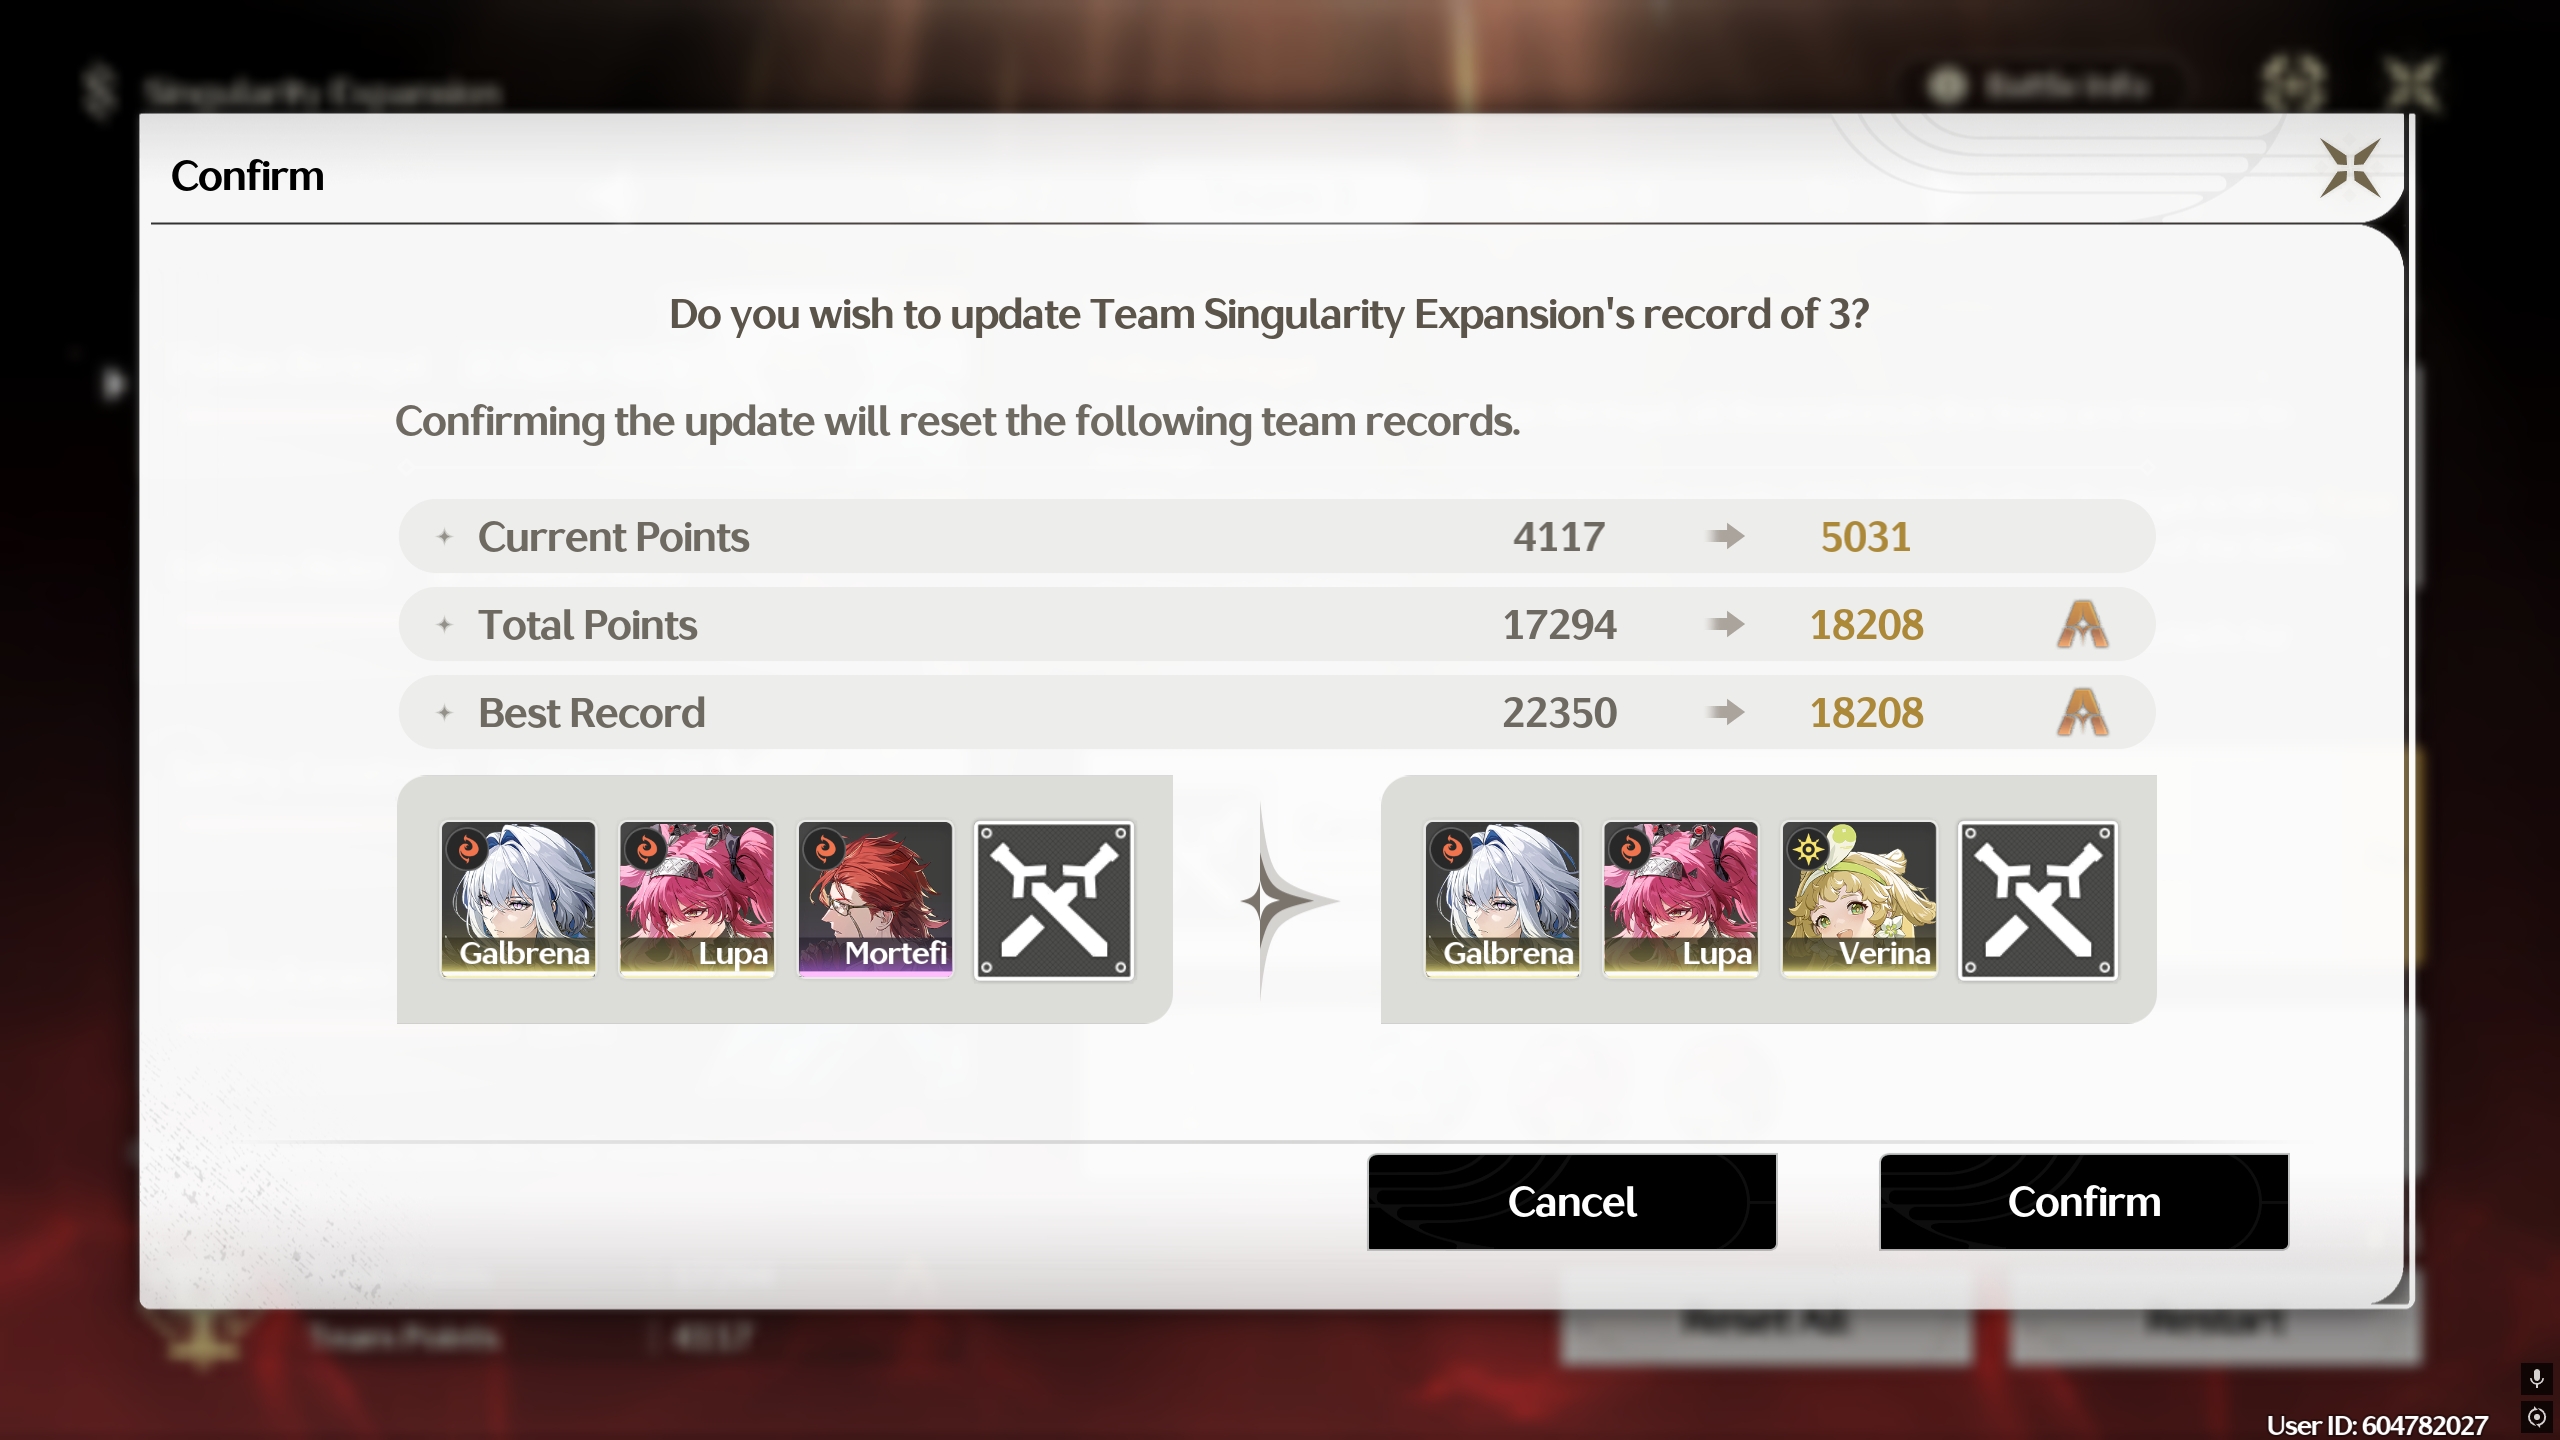Select Verina portrait in the new team
This screenshot has height=1440, width=2560.
(x=1859, y=899)
